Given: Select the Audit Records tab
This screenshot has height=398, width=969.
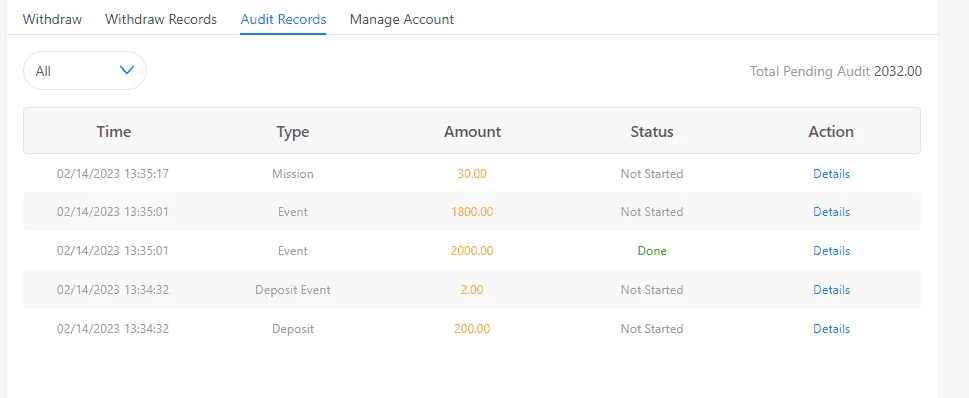Looking at the screenshot, I should point(283,19).
